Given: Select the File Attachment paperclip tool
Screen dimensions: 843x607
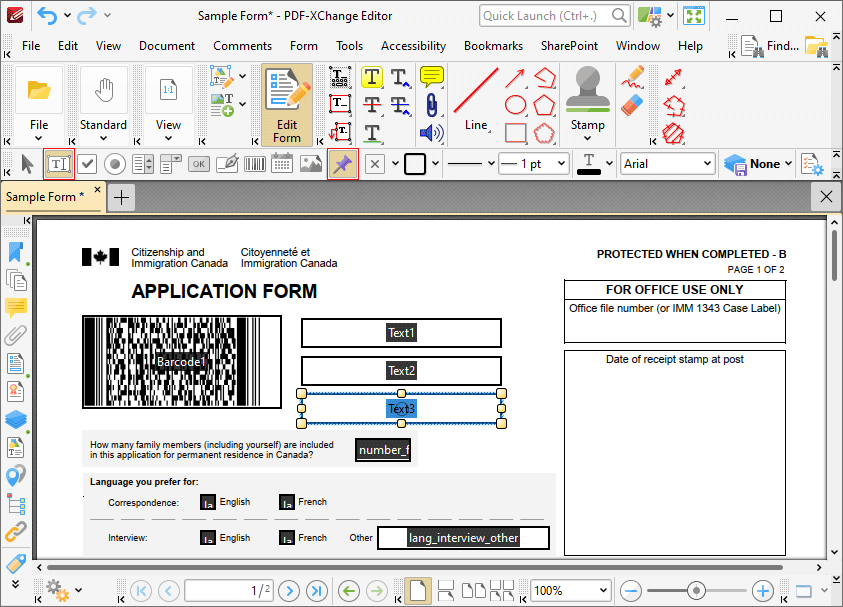Looking at the screenshot, I should click(x=431, y=105).
